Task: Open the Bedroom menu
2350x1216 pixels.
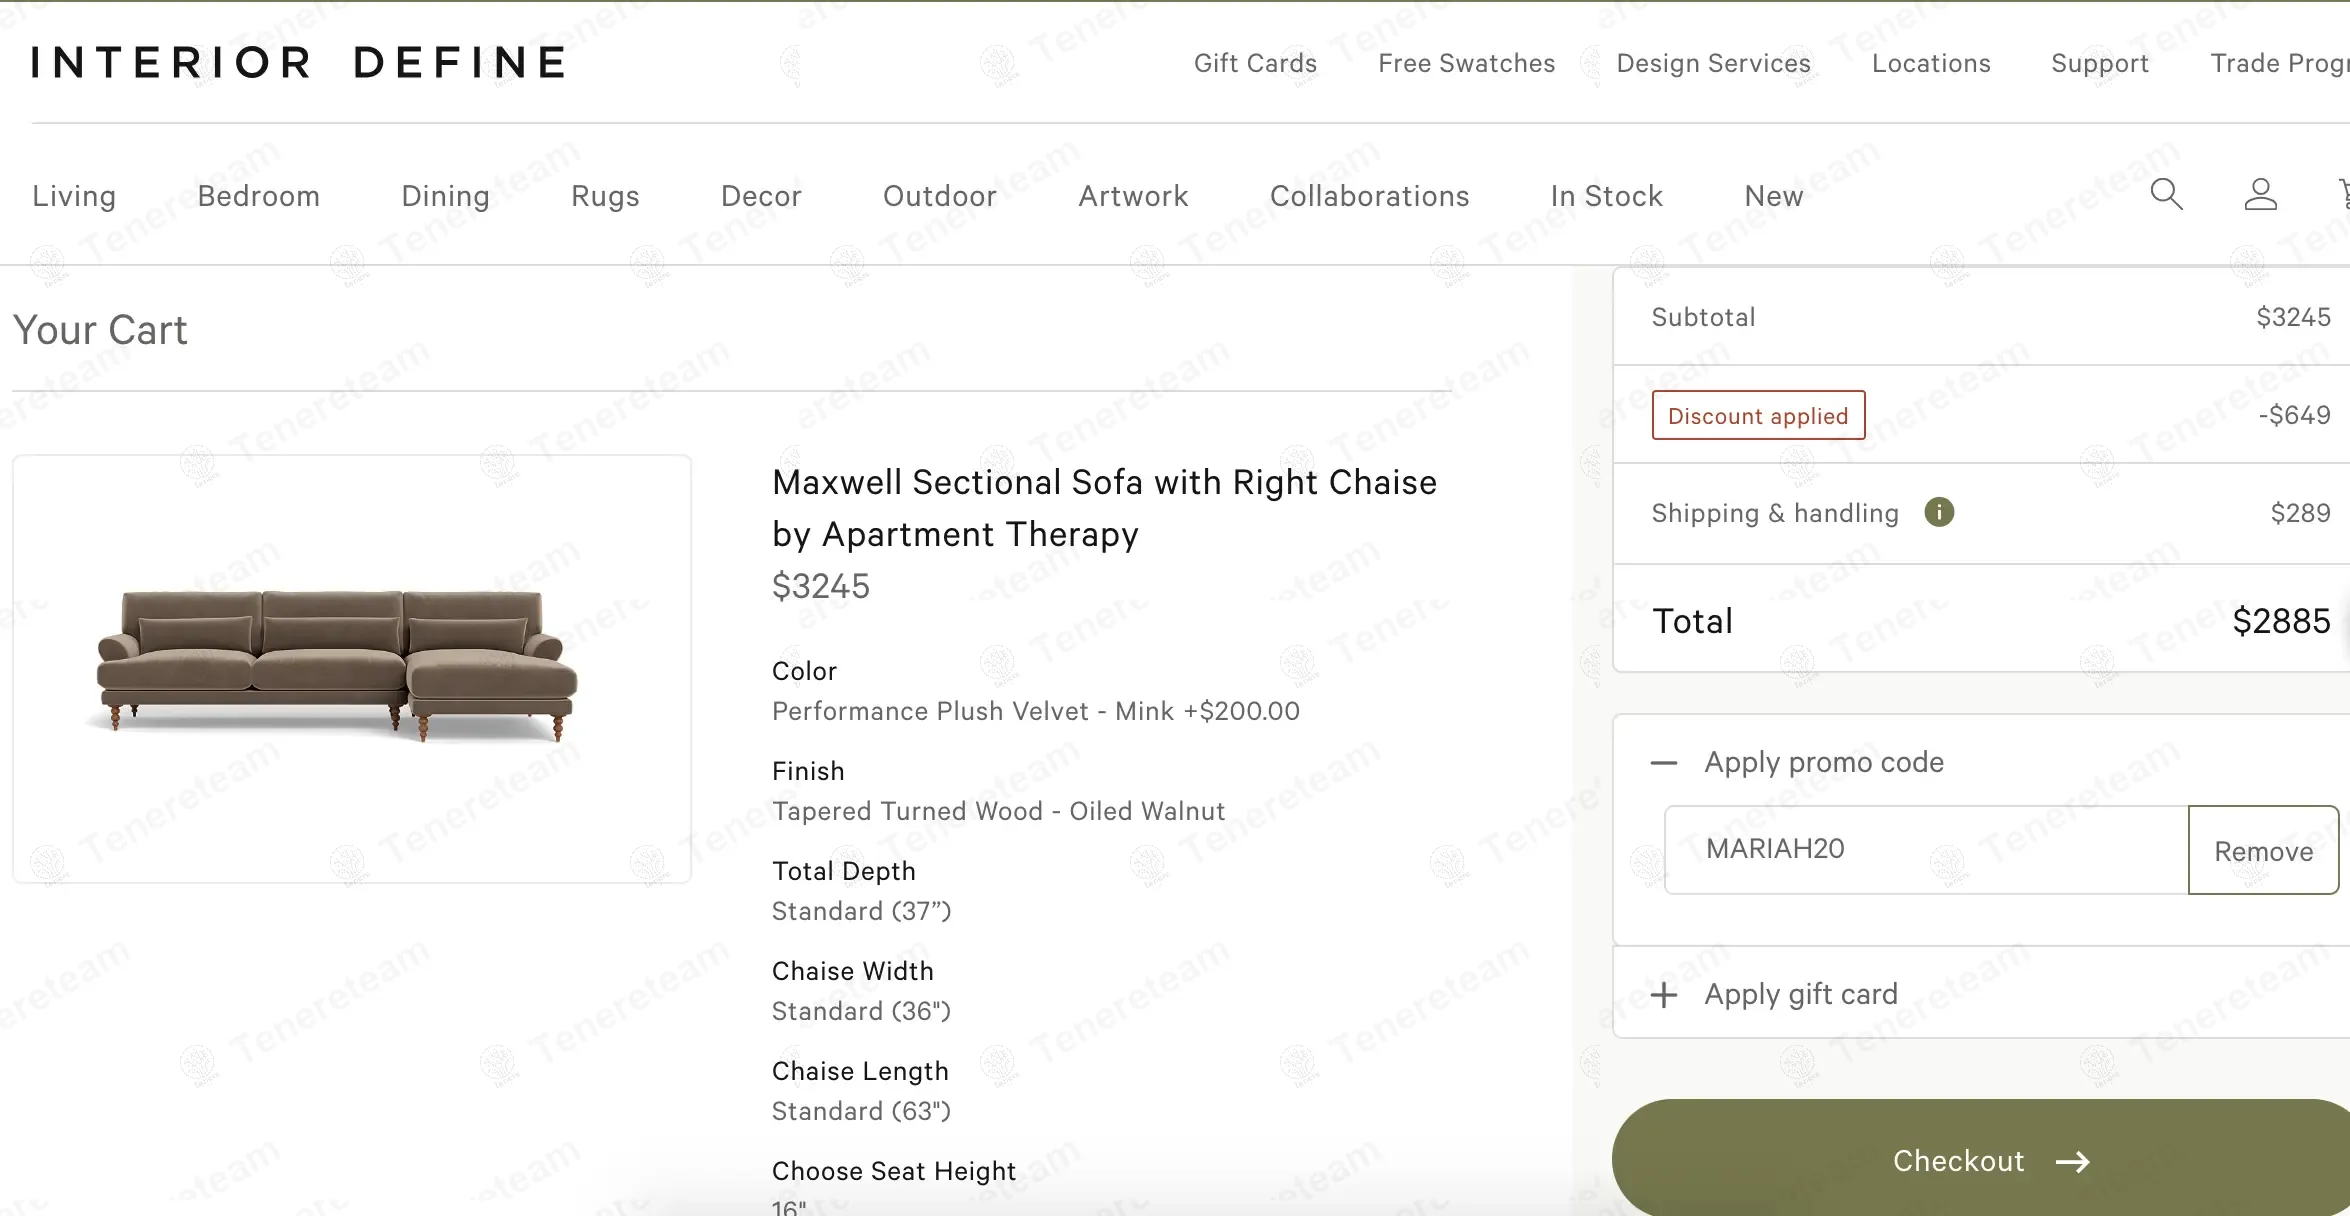Action: tap(259, 196)
